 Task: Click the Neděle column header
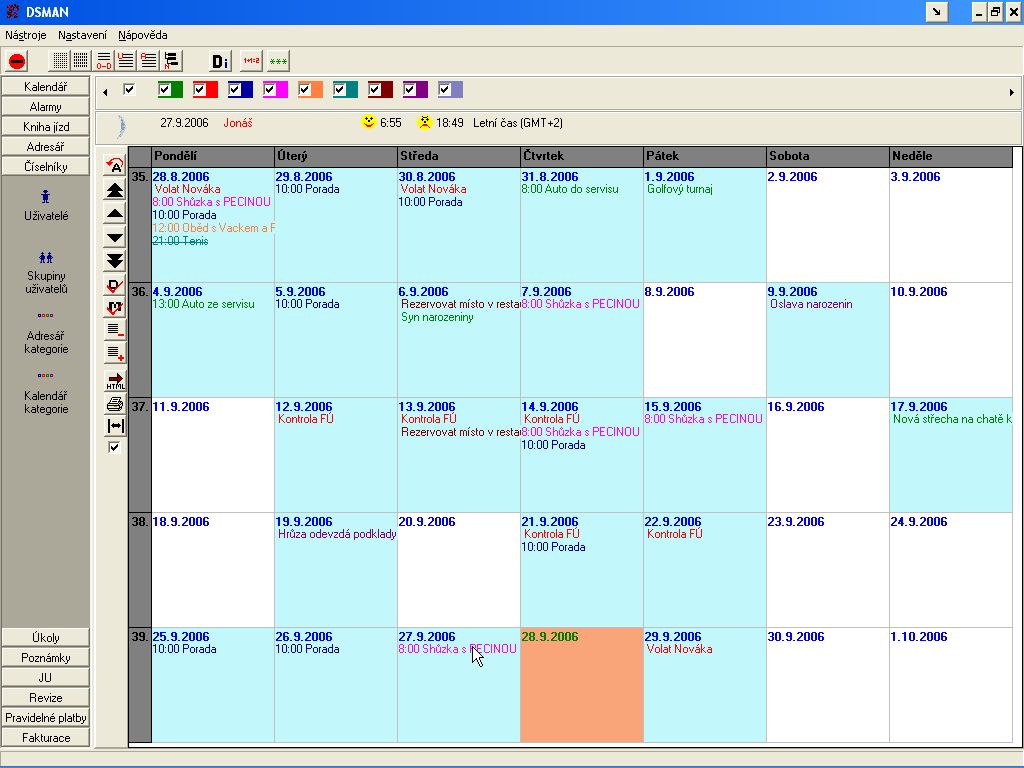[x=951, y=156]
